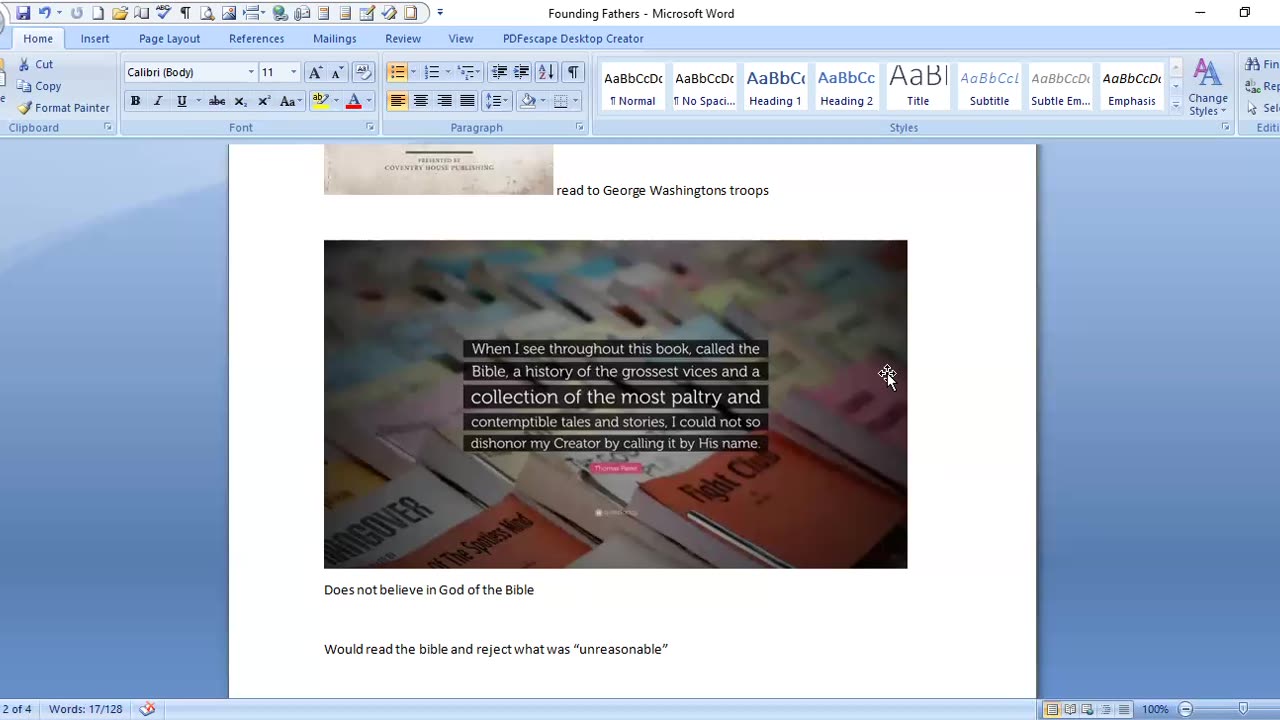Viewport: 1280px width, 720px height.
Task: Apply the Subtitle style
Action: pos(989,87)
